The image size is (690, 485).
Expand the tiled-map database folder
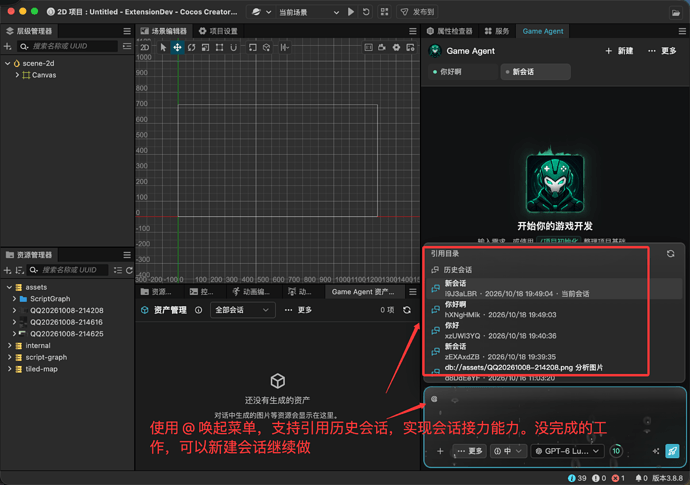pyautogui.click(x=9, y=369)
